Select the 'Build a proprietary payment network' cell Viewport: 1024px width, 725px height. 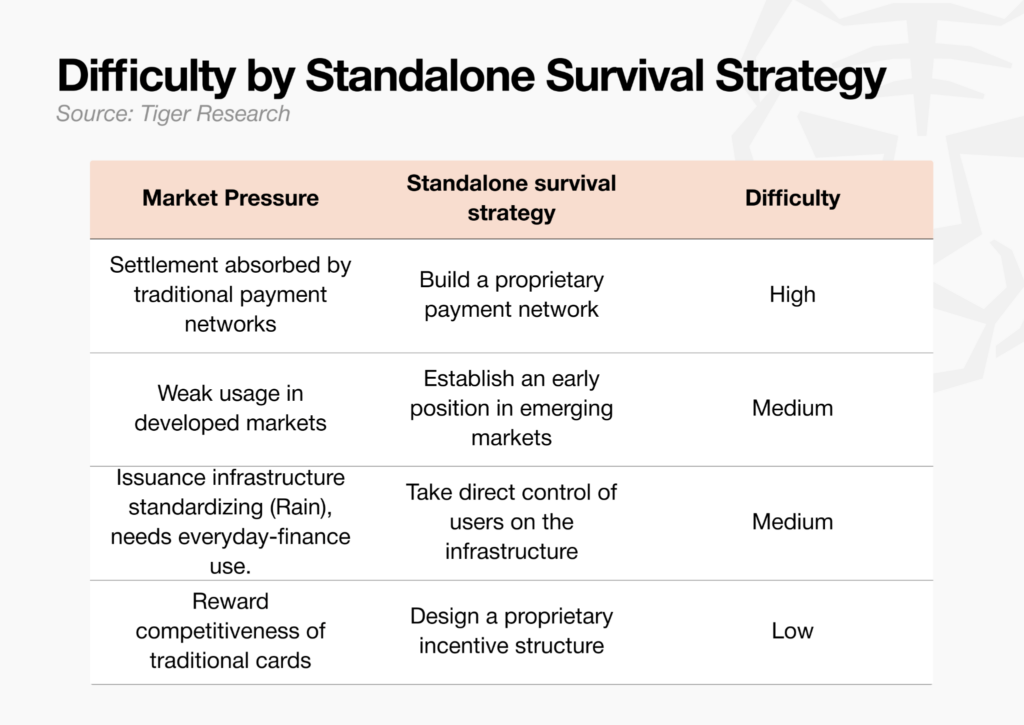click(511, 295)
